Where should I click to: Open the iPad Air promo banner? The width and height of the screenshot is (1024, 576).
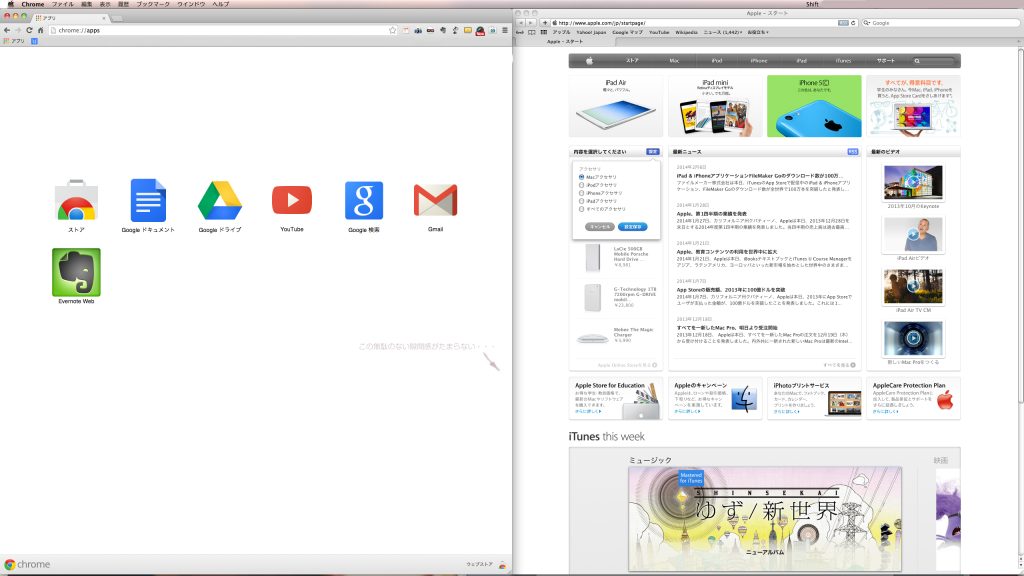click(616, 106)
